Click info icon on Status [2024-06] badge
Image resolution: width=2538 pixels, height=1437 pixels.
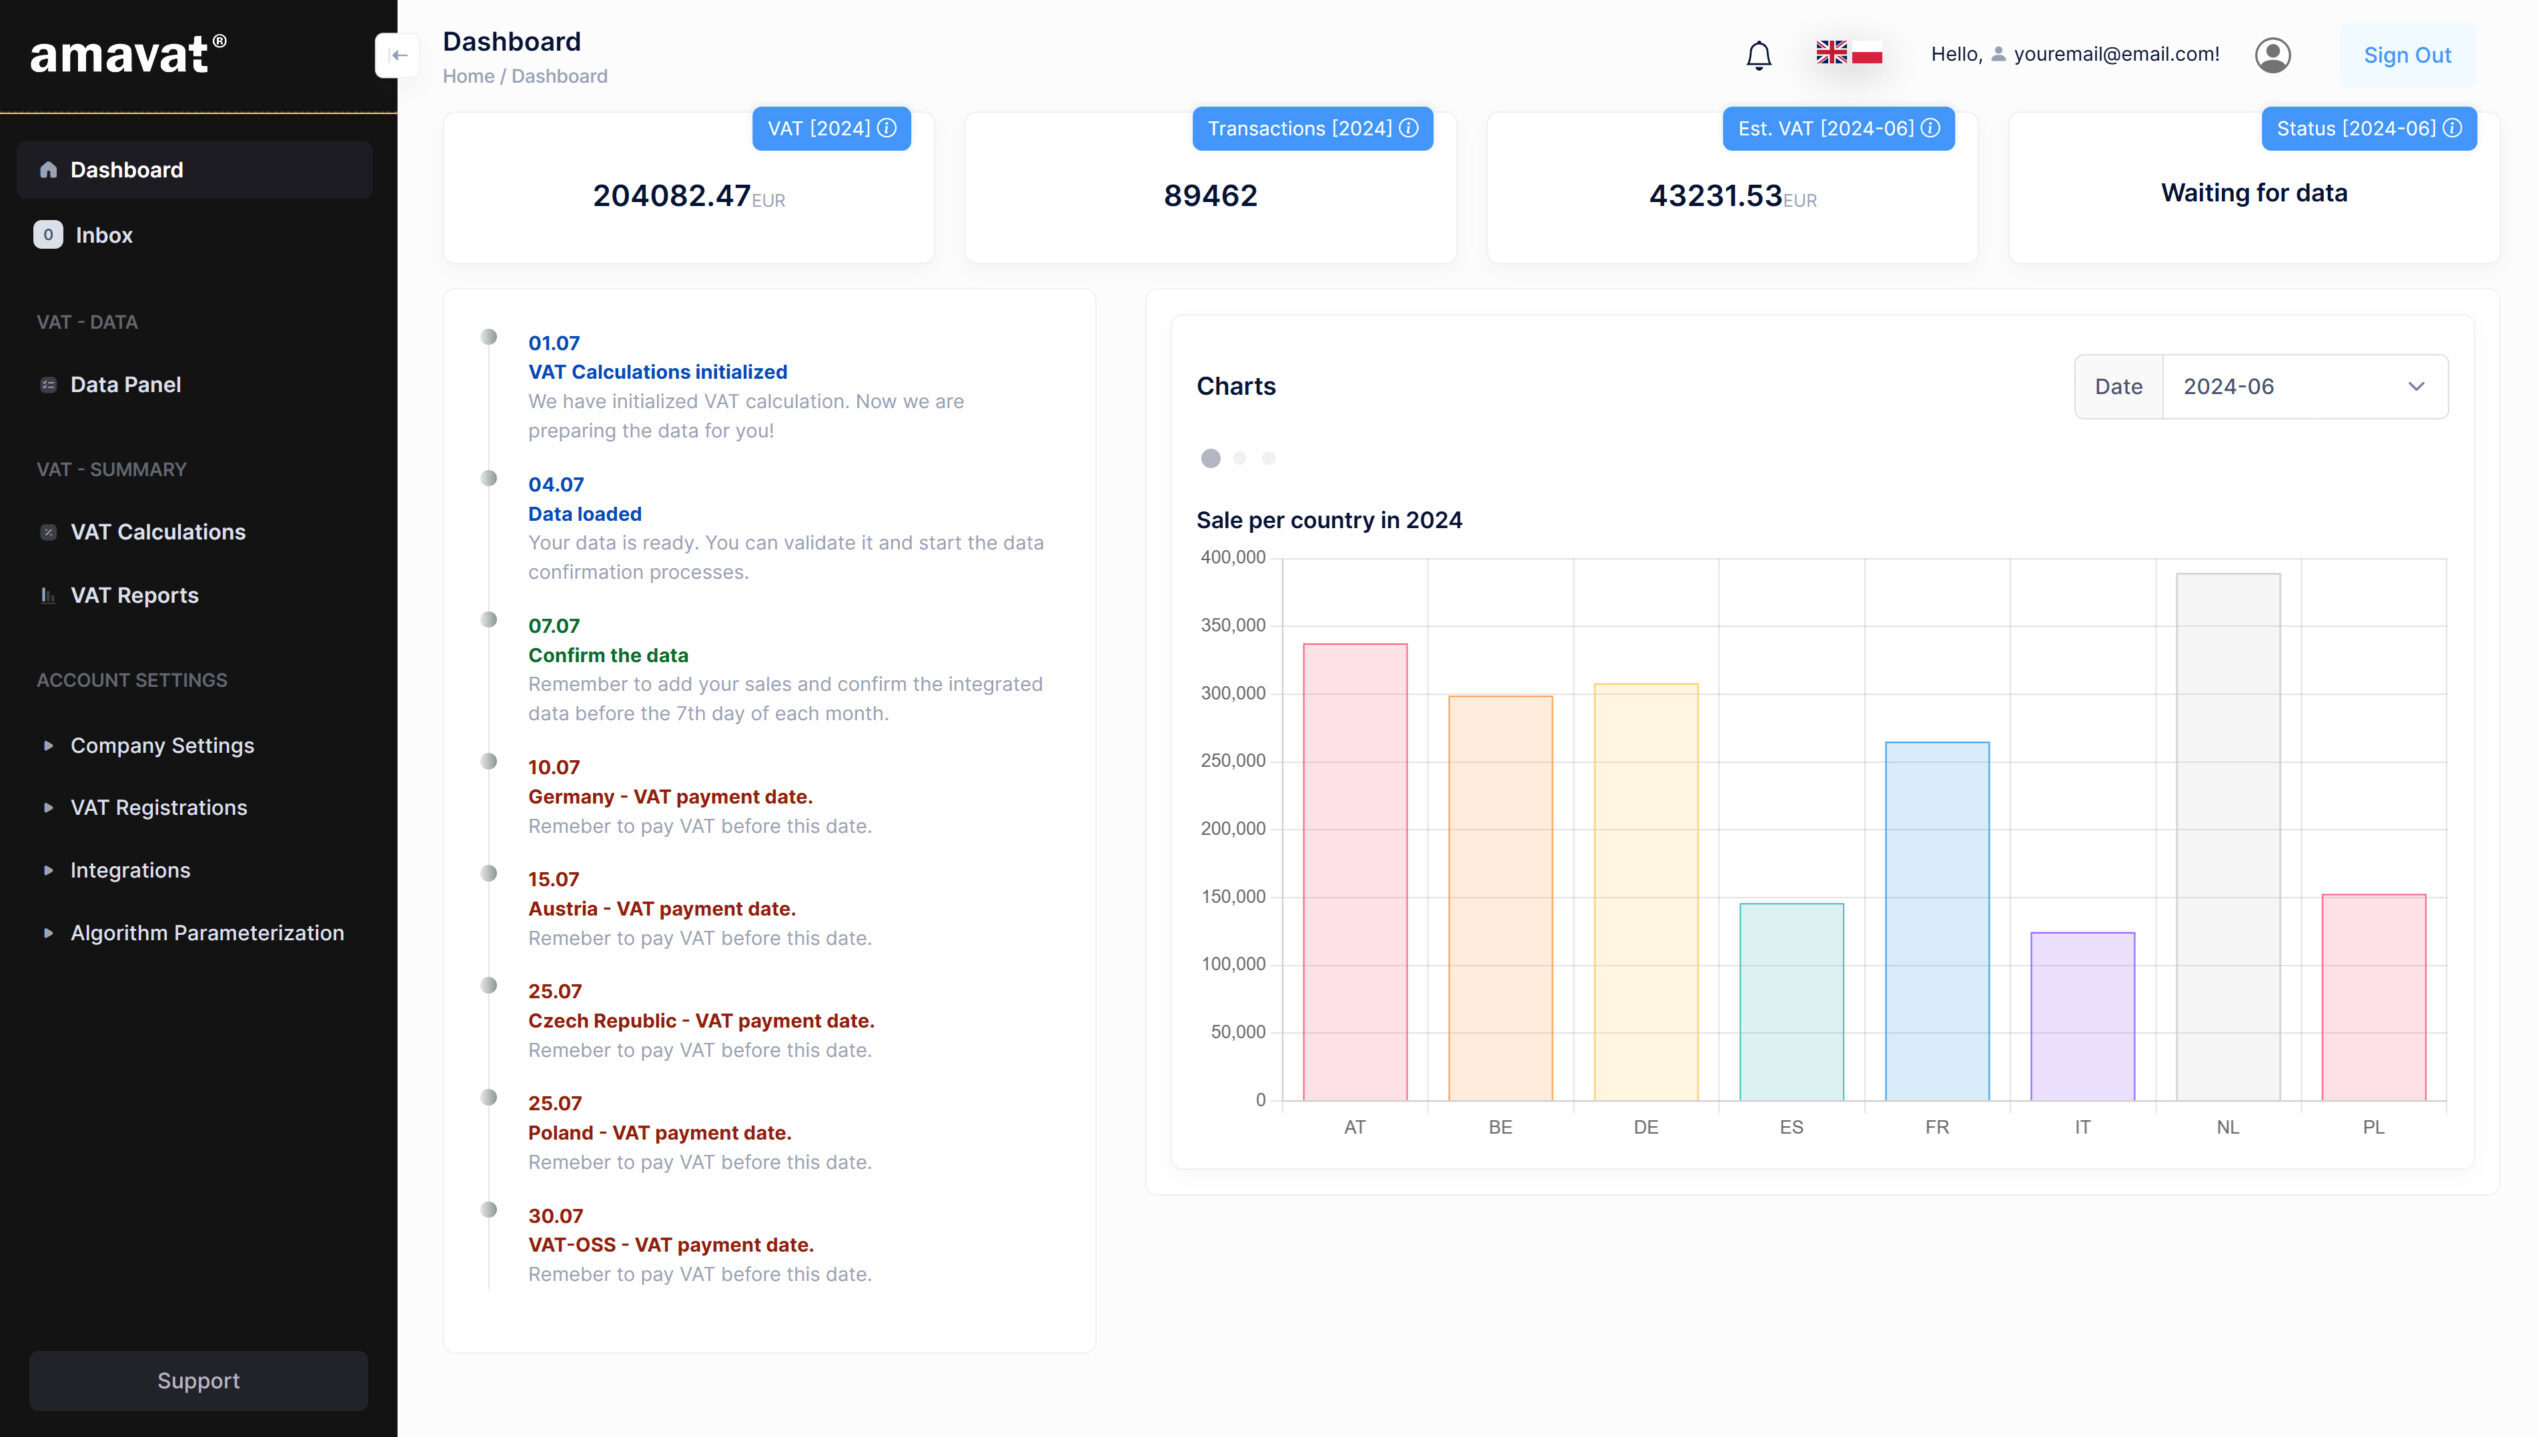pos(2453,128)
